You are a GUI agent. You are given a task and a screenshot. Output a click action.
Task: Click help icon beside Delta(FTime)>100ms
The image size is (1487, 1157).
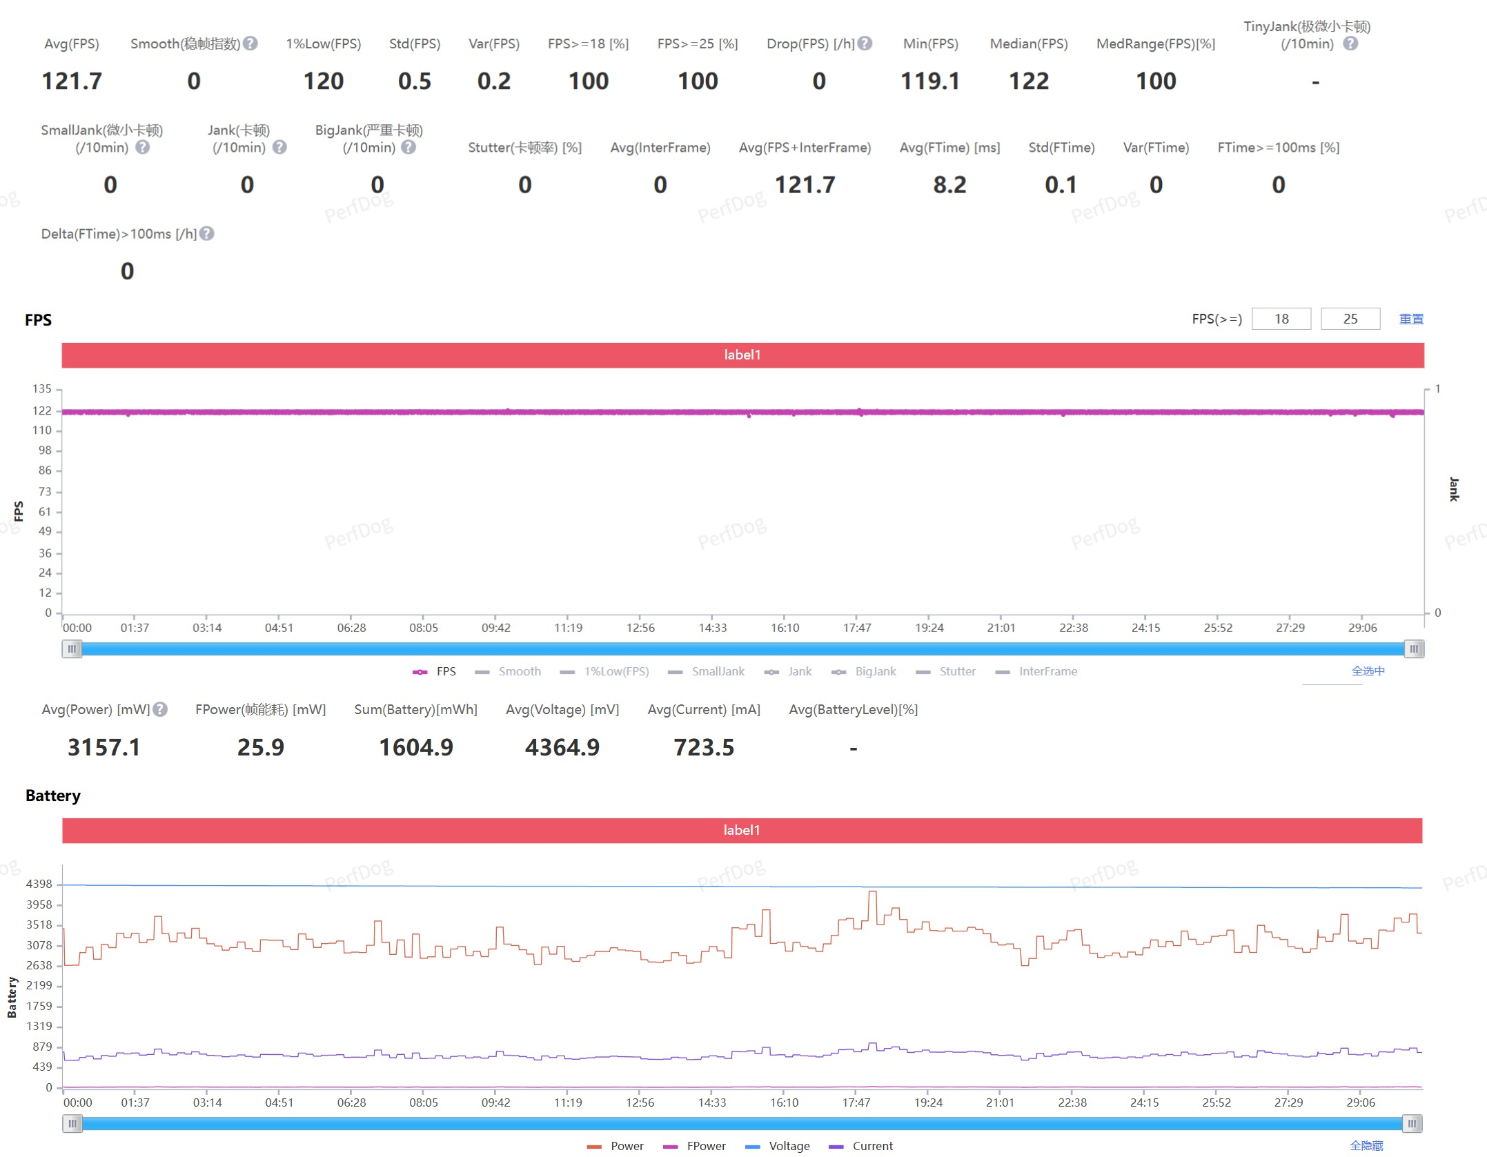(207, 234)
